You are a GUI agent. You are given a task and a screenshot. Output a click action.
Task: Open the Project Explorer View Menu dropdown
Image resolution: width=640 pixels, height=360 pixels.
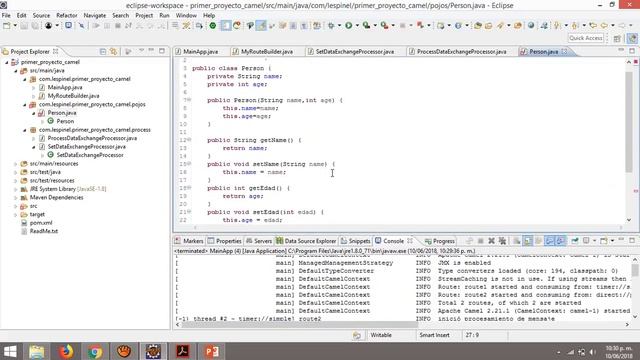click(x=141, y=51)
